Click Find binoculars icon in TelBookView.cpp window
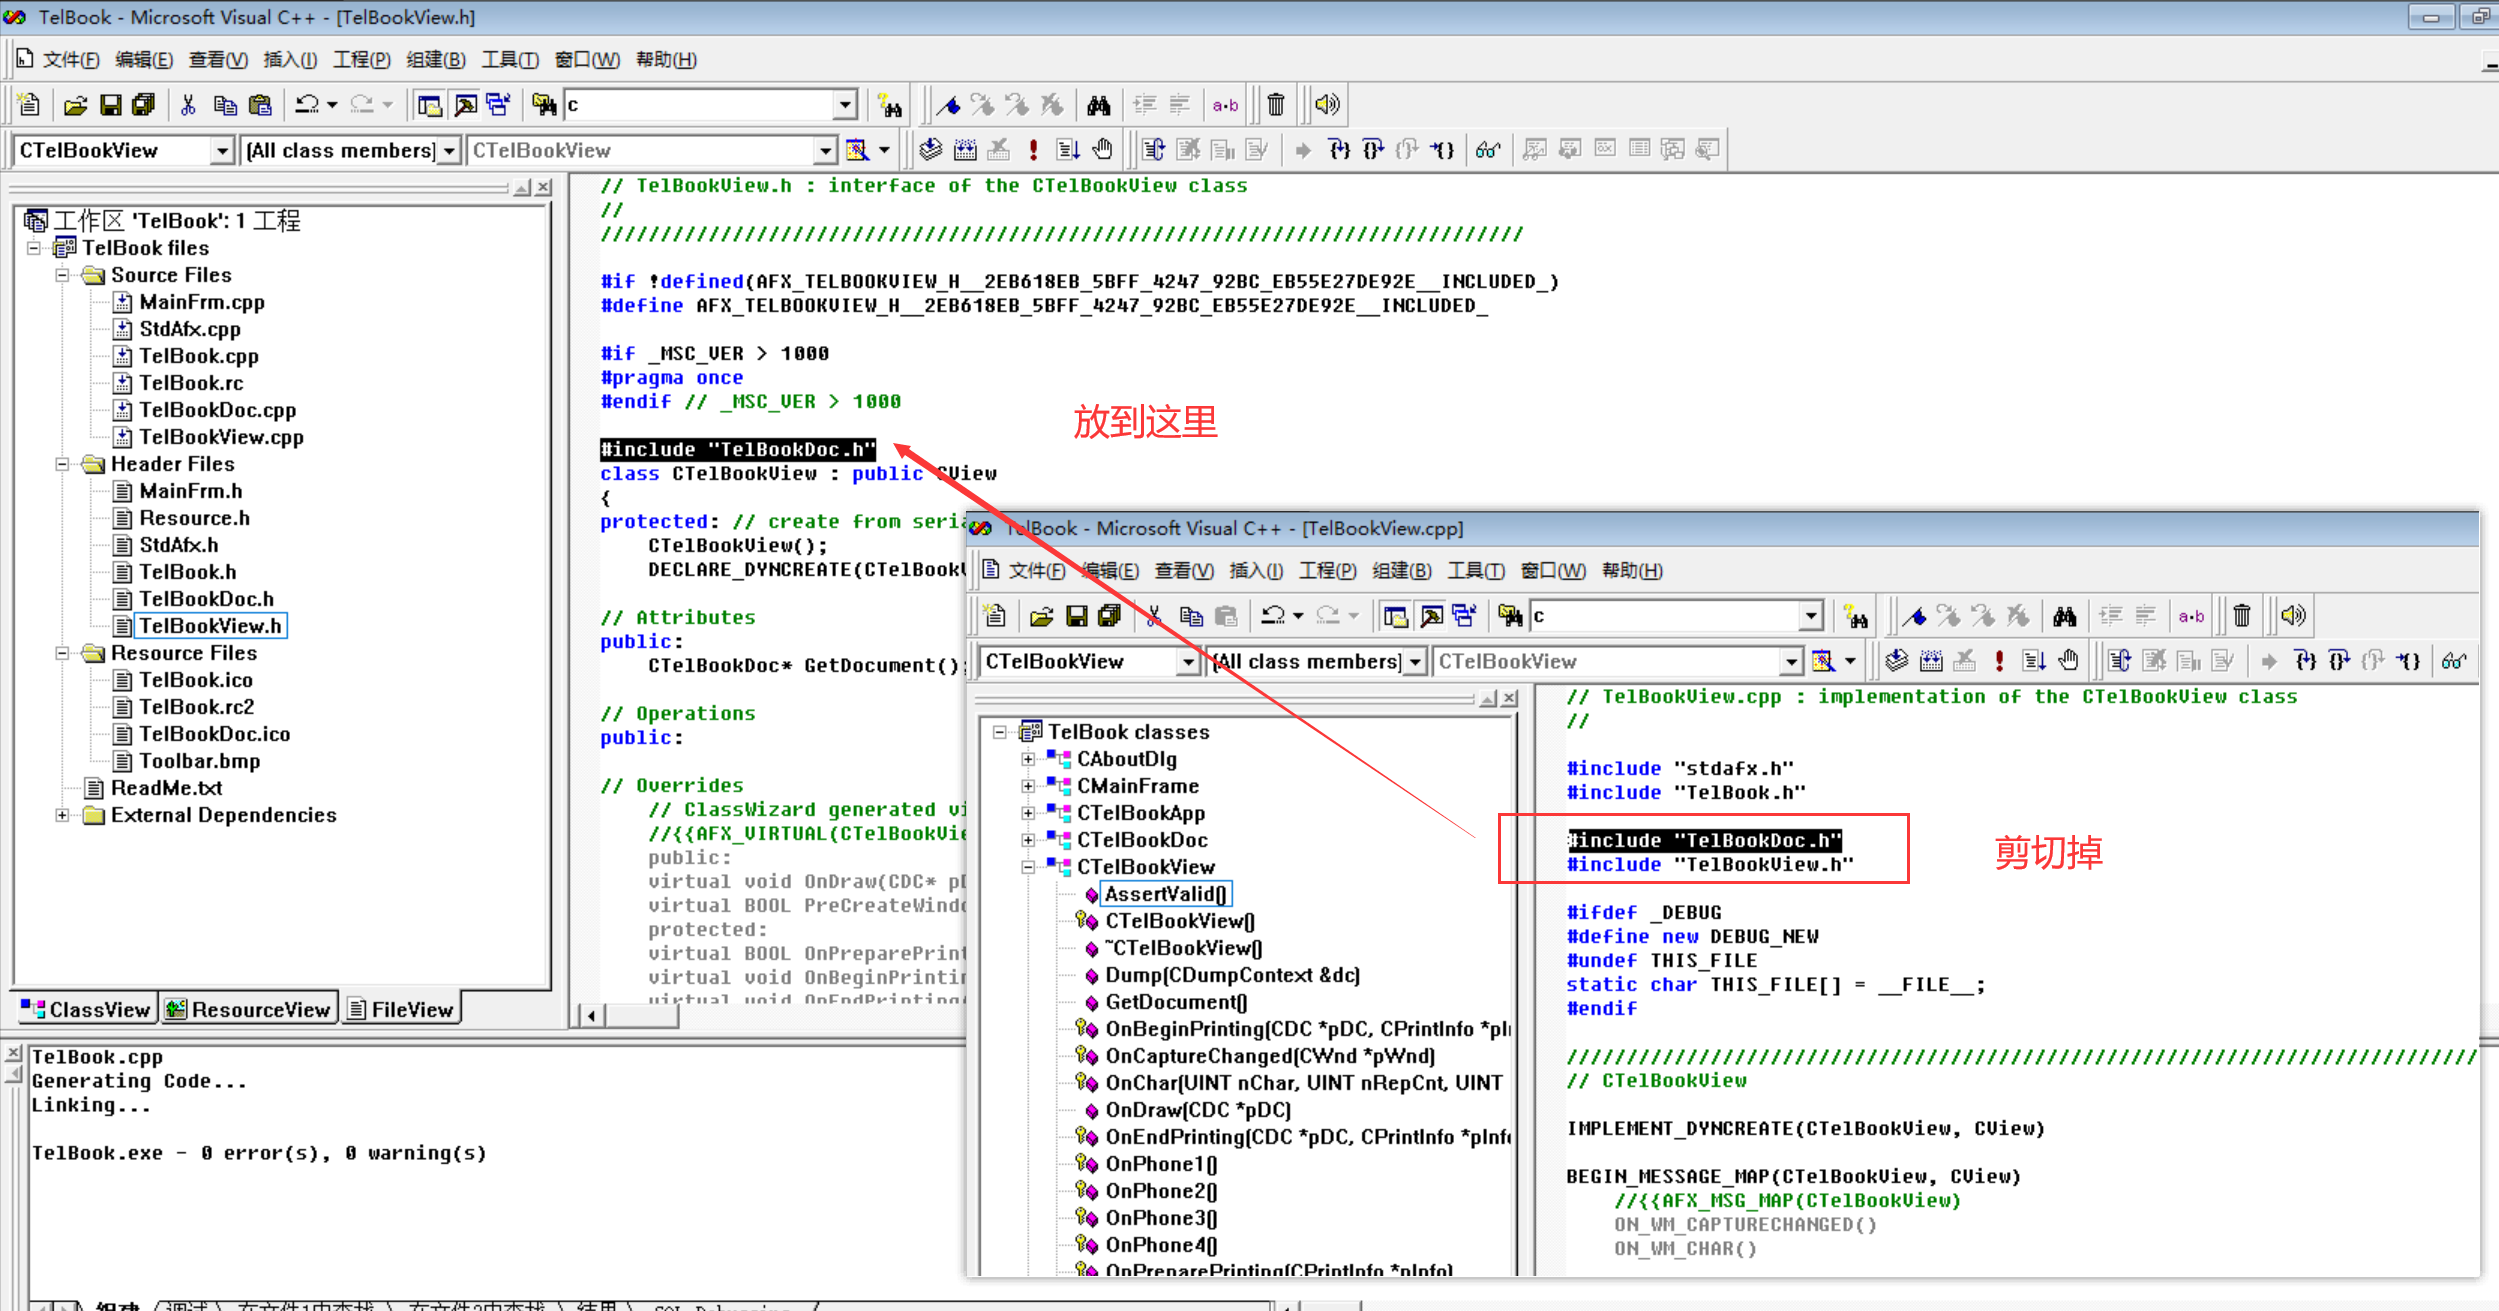 [2065, 615]
